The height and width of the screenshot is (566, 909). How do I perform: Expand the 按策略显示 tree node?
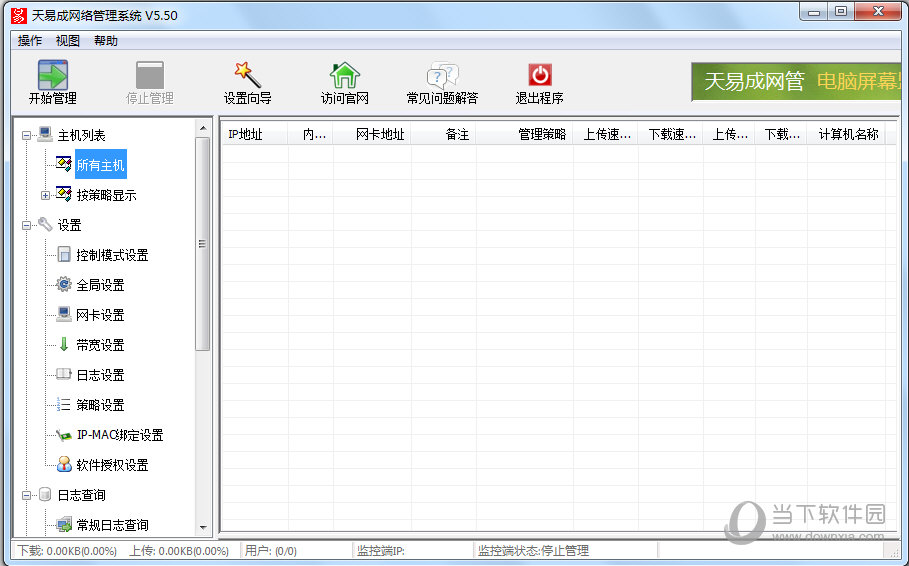pyautogui.click(x=45, y=195)
